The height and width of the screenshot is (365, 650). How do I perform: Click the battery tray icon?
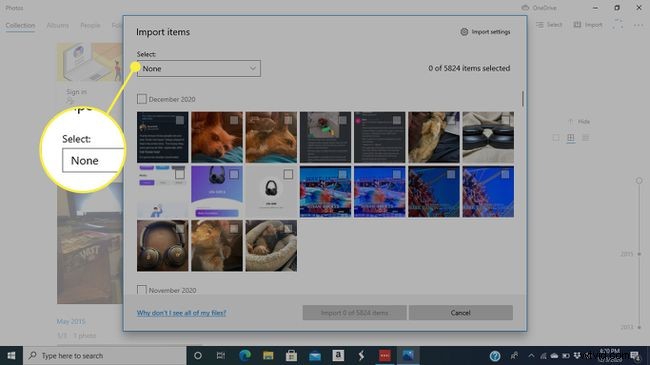(x=565, y=355)
